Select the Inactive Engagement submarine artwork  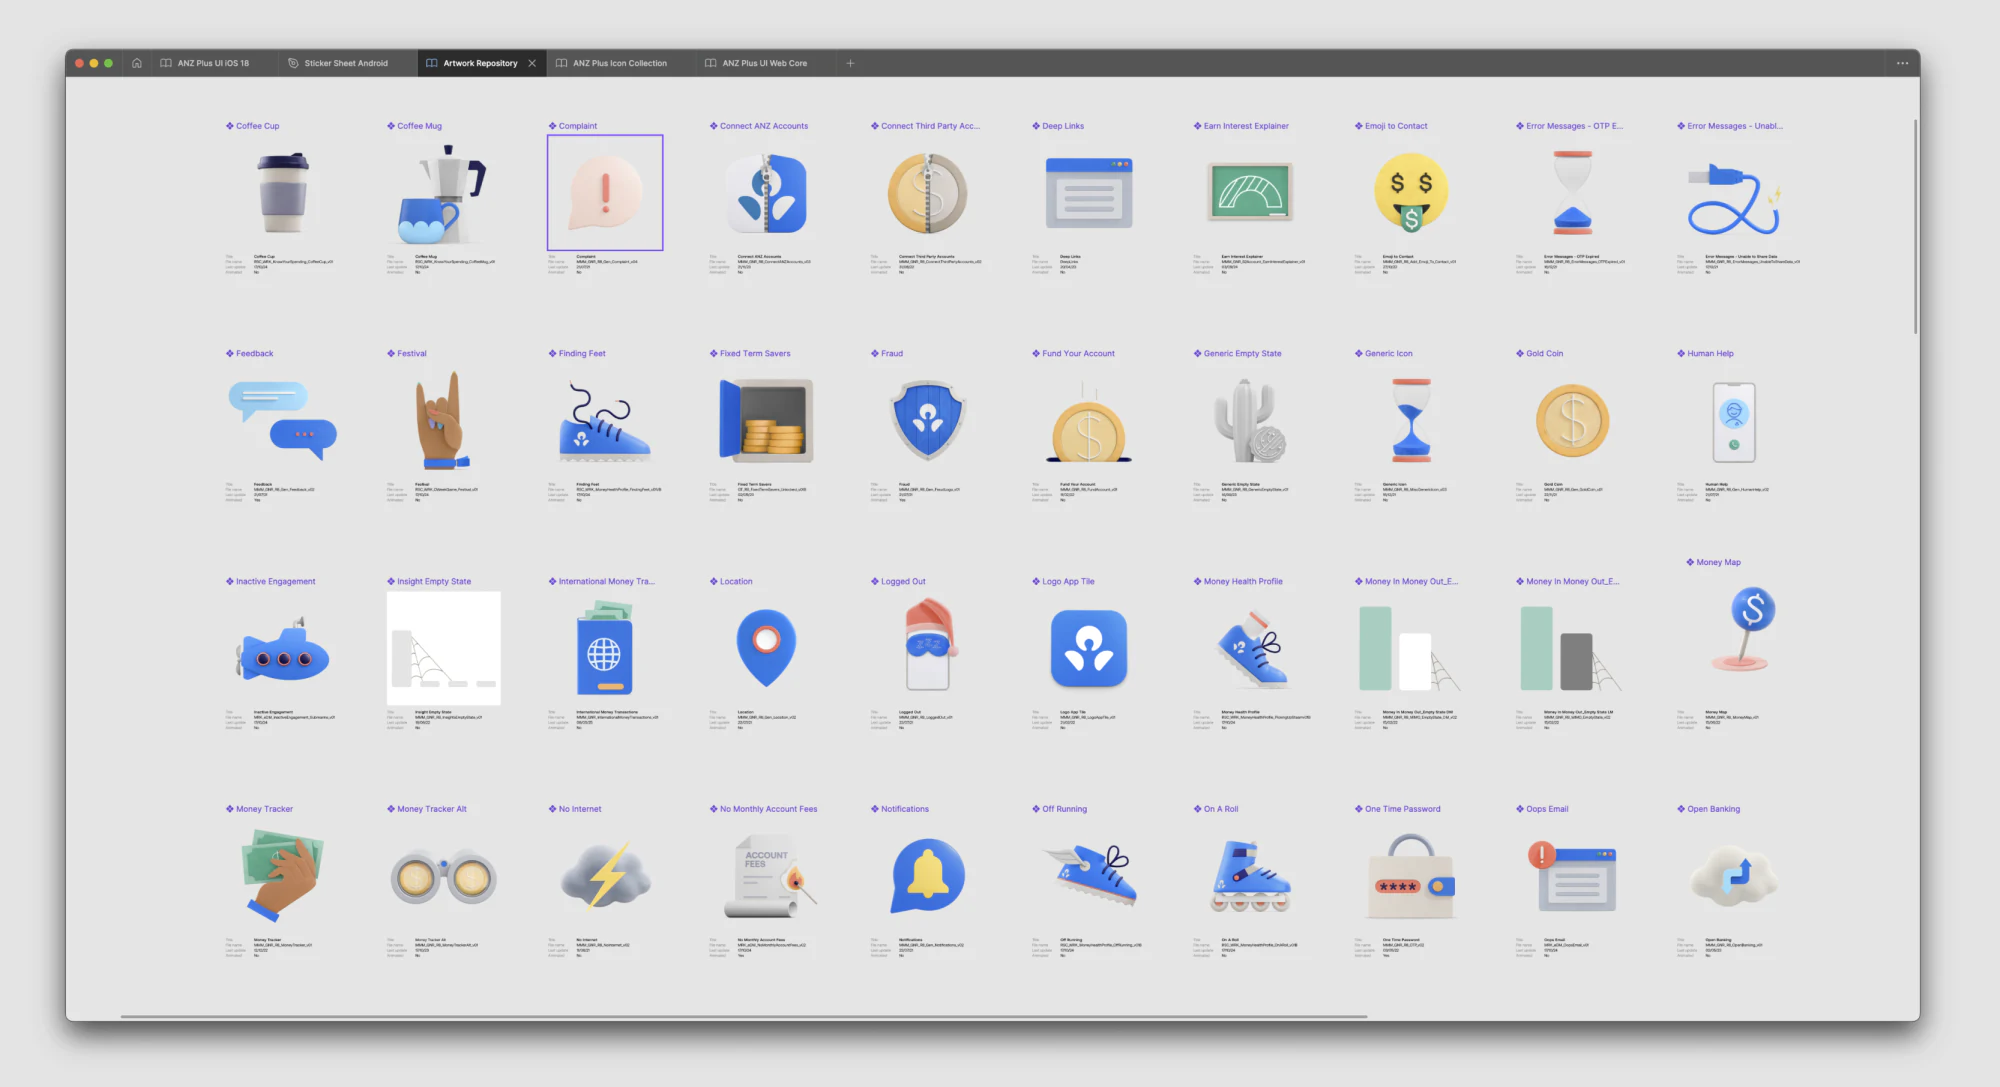[283, 649]
